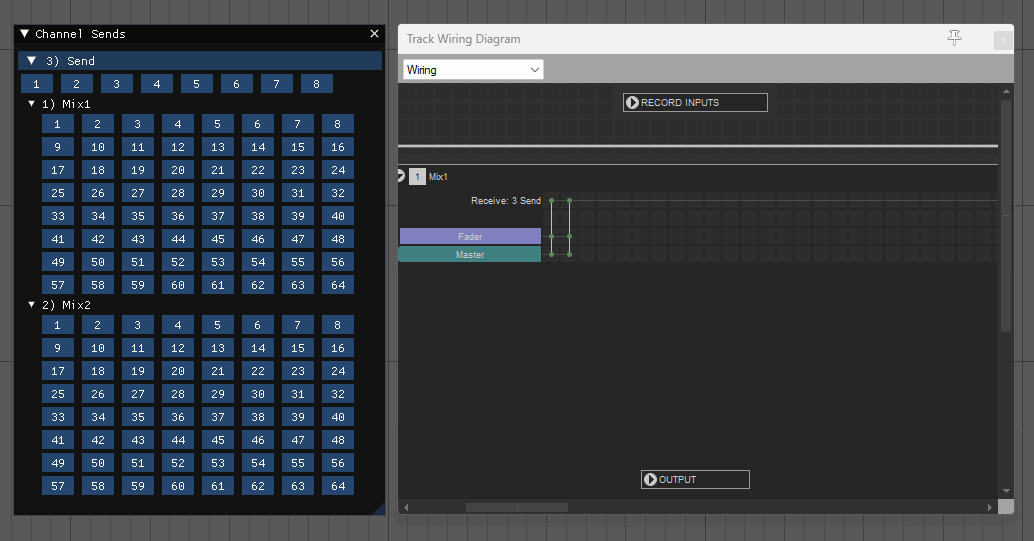Viewport: 1034px width, 541px height.
Task: Toggle Send source channel 8
Action: (x=317, y=84)
